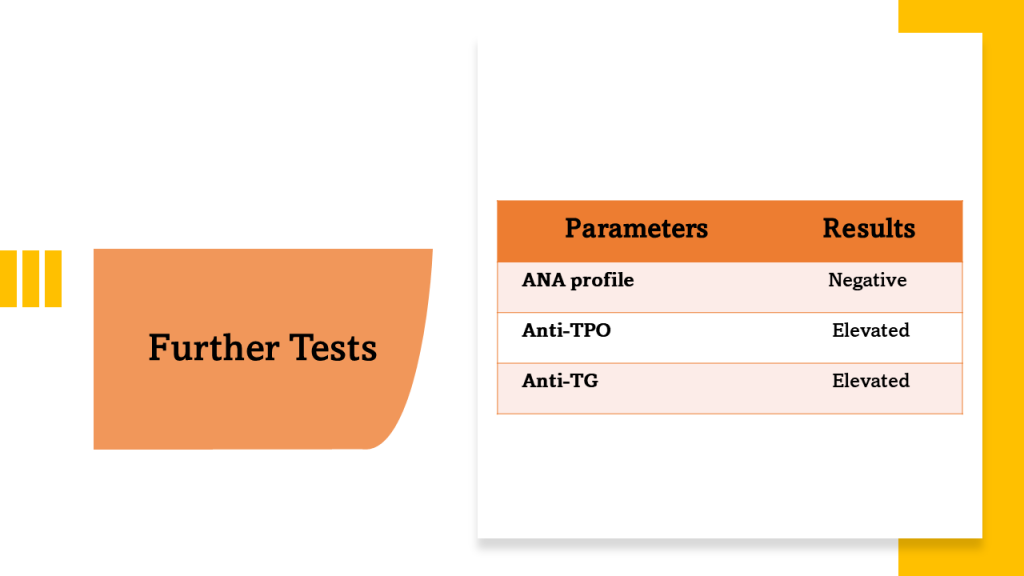Screen dimensions: 1024x576
Task: Select the middle yellow decorative bar
Action: click(x=30, y=278)
